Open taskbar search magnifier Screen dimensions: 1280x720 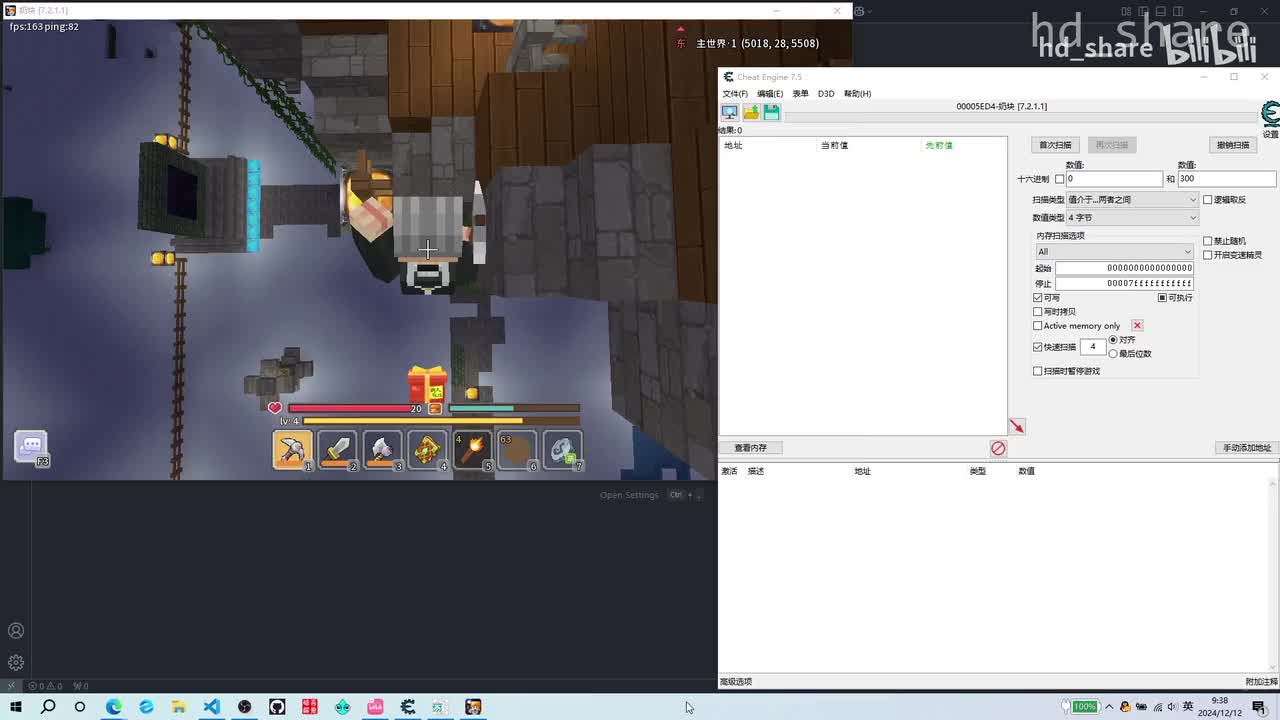(48, 707)
